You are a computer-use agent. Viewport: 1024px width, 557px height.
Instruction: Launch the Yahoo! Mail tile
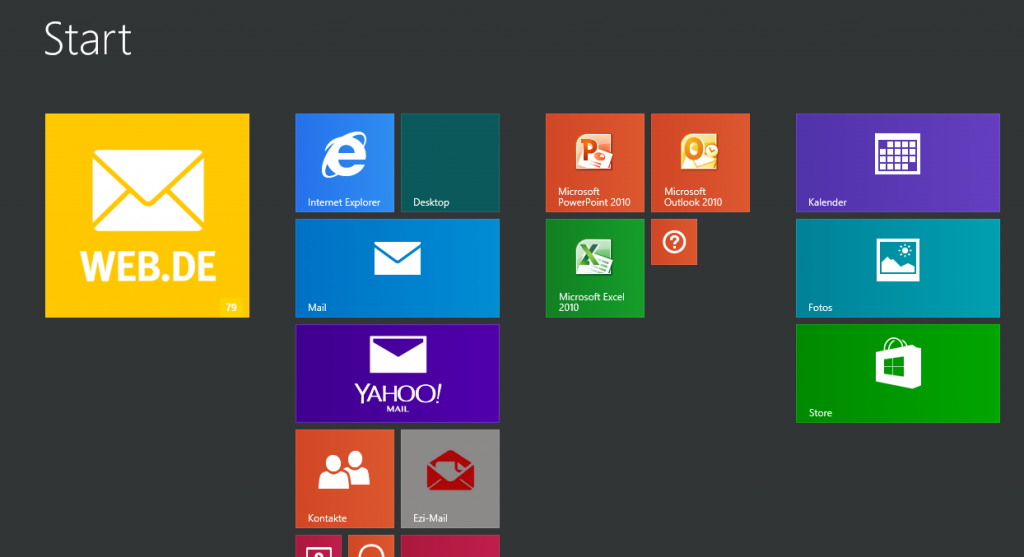397,373
